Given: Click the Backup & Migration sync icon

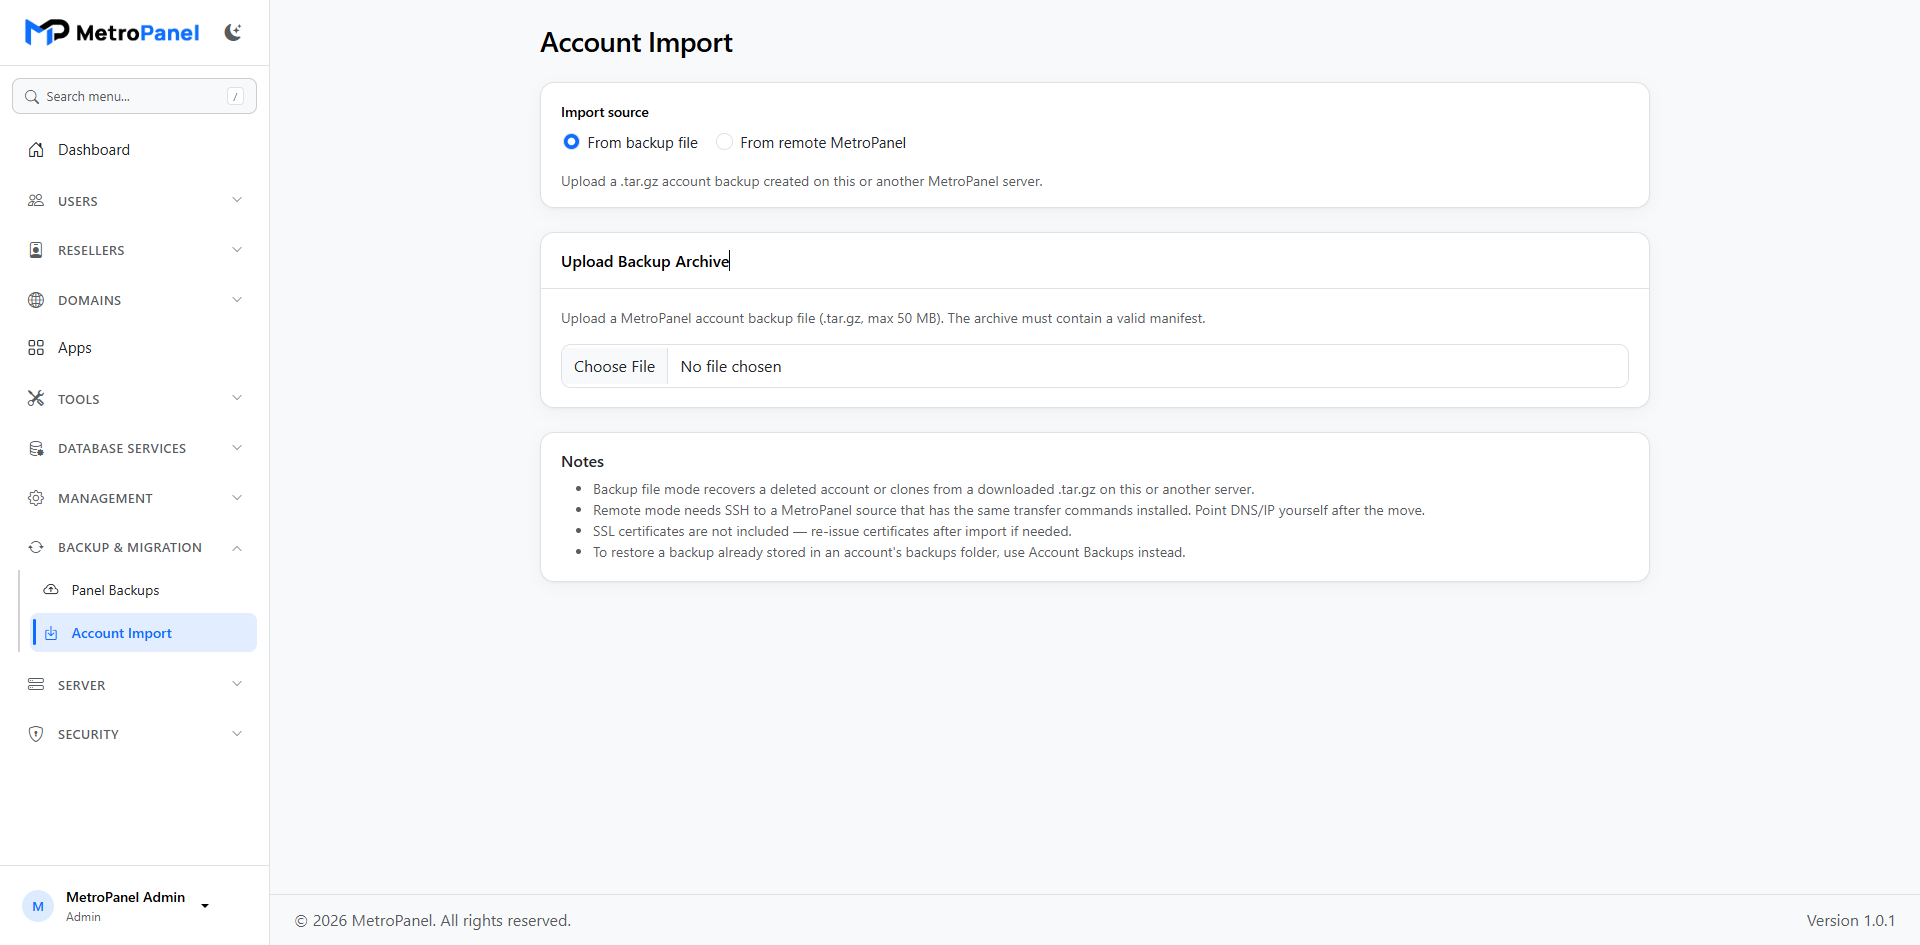Looking at the screenshot, I should pyautogui.click(x=36, y=547).
